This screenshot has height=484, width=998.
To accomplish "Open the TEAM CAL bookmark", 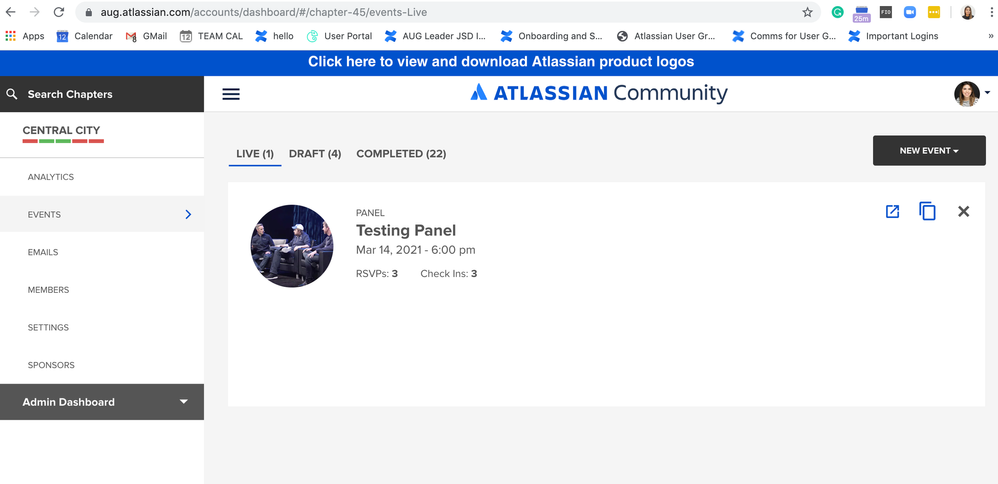I will click(211, 36).
